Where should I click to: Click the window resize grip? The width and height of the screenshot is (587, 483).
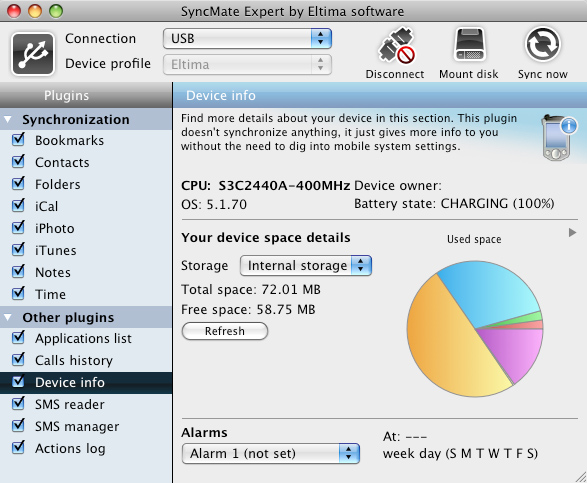[x=581, y=477]
